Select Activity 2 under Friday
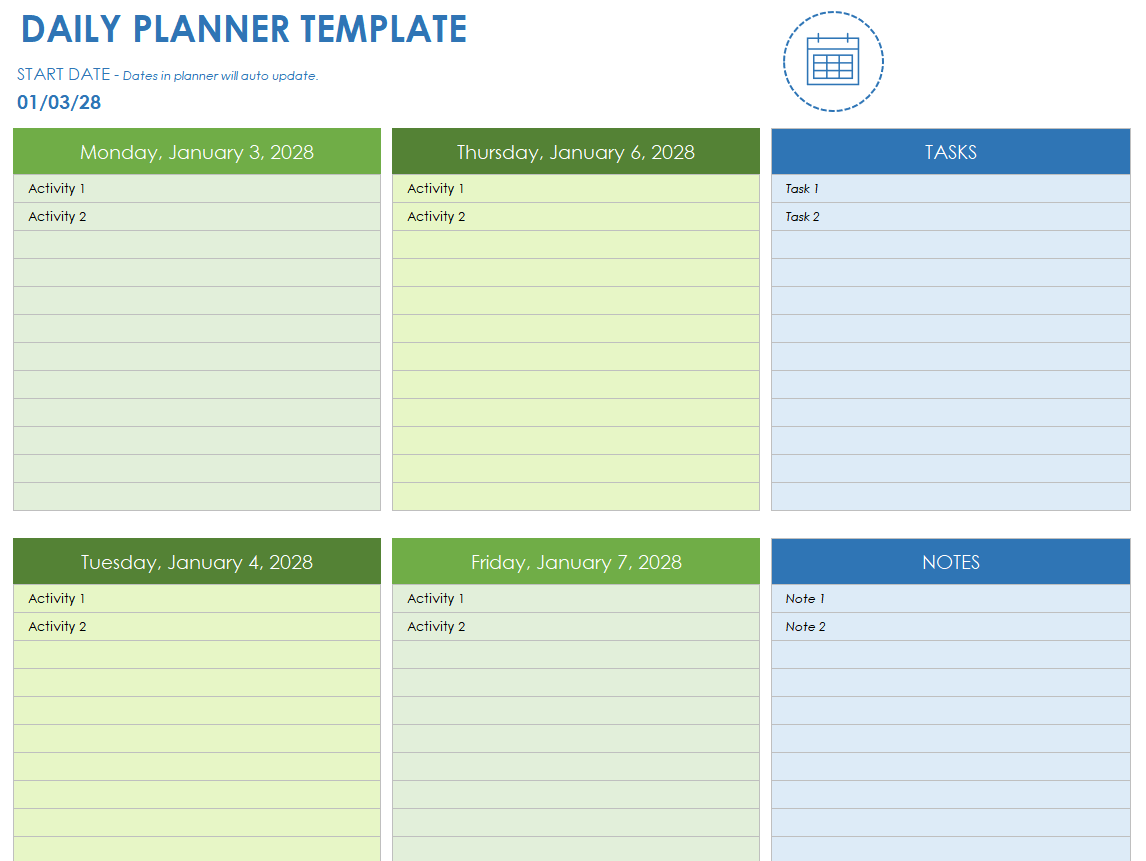1146x861 pixels. pyautogui.click(x=436, y=626)
